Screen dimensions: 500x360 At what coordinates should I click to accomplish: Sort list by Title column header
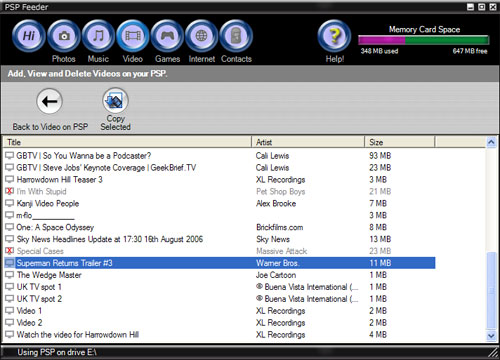coord(127,142)
